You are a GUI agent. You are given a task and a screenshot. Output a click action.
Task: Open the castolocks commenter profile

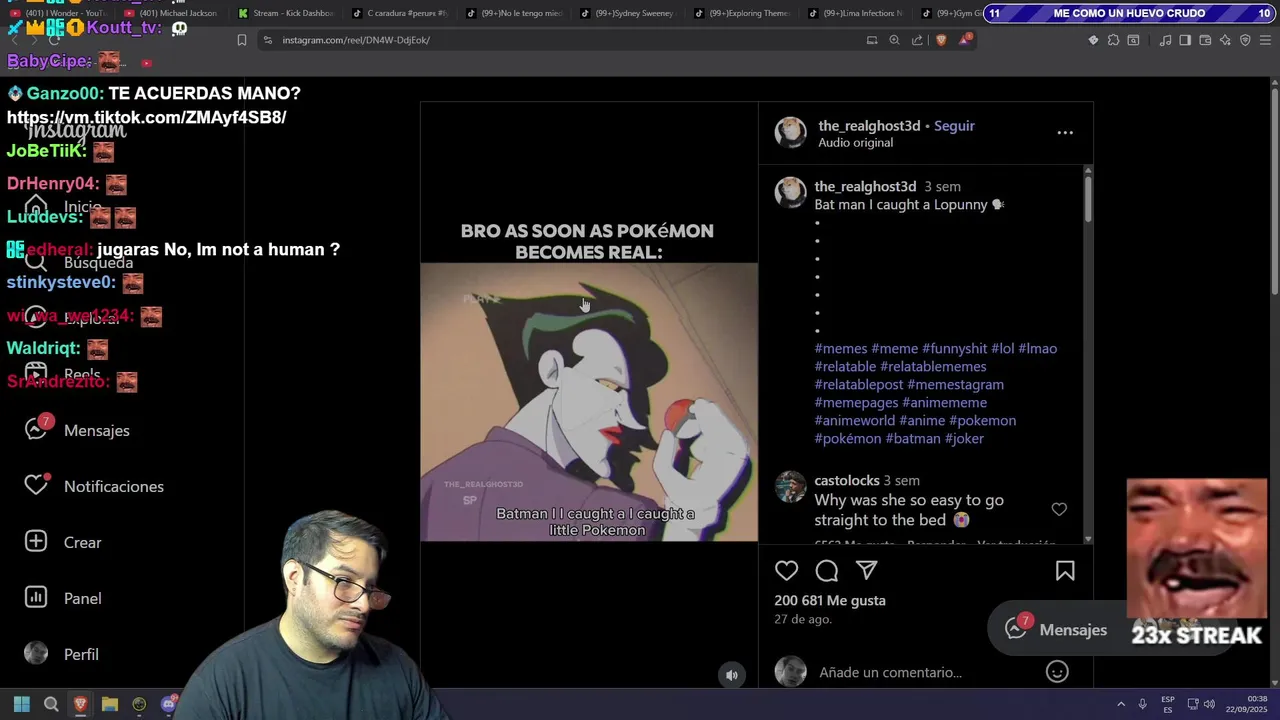(x=846, y=481)
